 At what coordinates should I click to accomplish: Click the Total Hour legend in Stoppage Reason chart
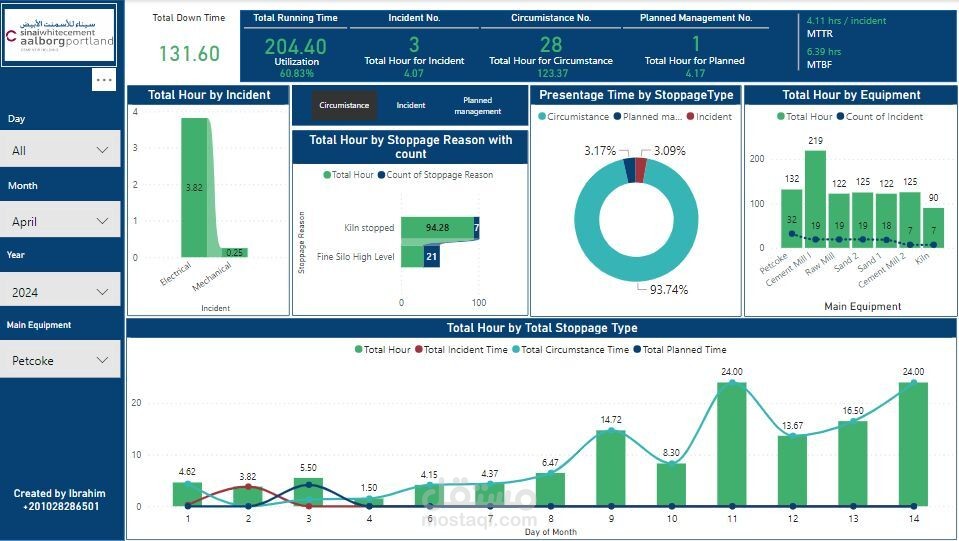pos(348,175)
